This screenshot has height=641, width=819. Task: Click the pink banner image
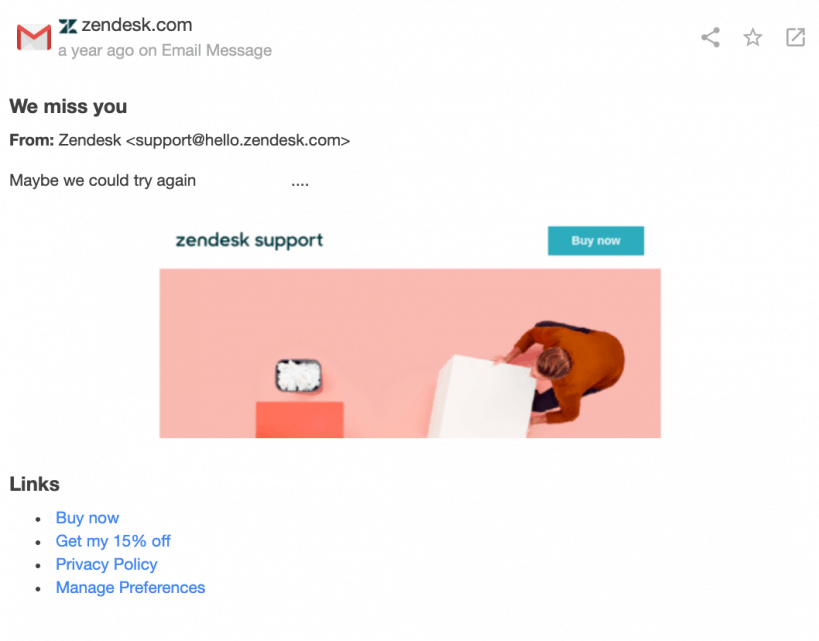[410, 353]
